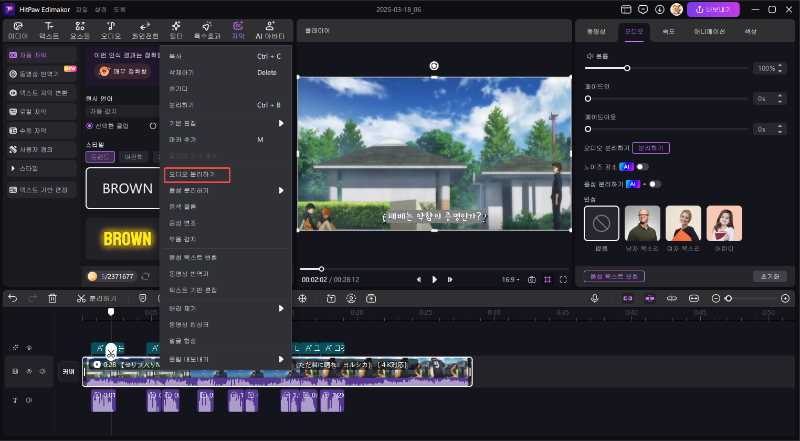Switch to the Speed tab in properties
This screenshot has height=441, width=800.
668,32
